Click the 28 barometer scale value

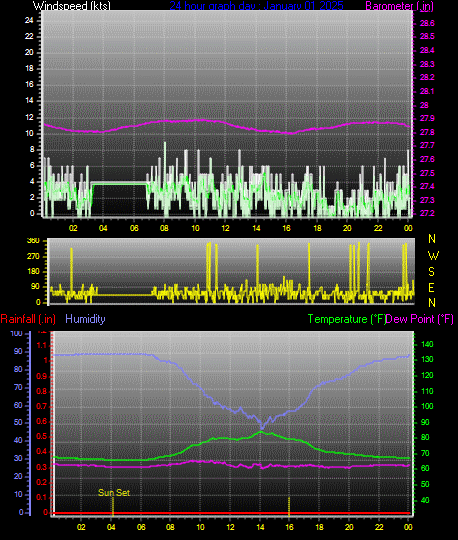coord(424,105)
